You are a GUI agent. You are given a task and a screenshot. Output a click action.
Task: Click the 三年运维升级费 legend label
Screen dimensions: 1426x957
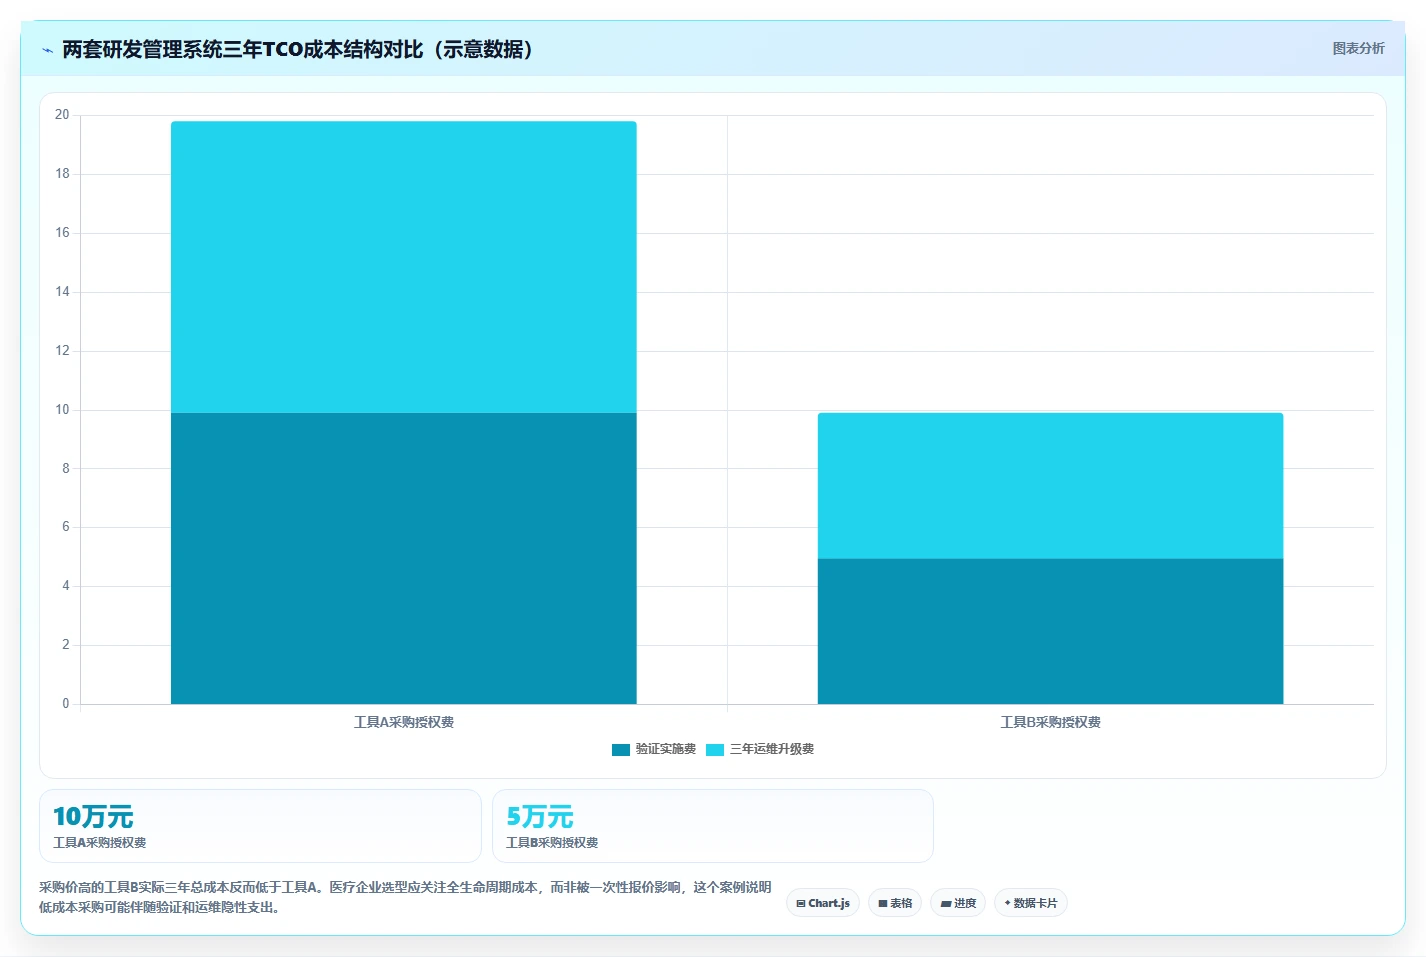(772, 749)
